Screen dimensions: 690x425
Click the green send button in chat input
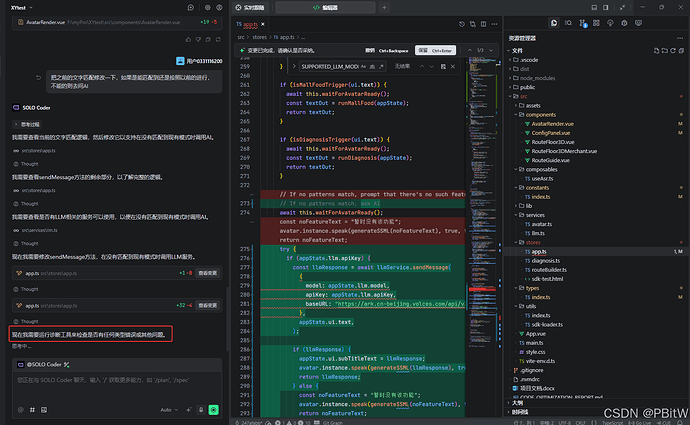point(213,409)
